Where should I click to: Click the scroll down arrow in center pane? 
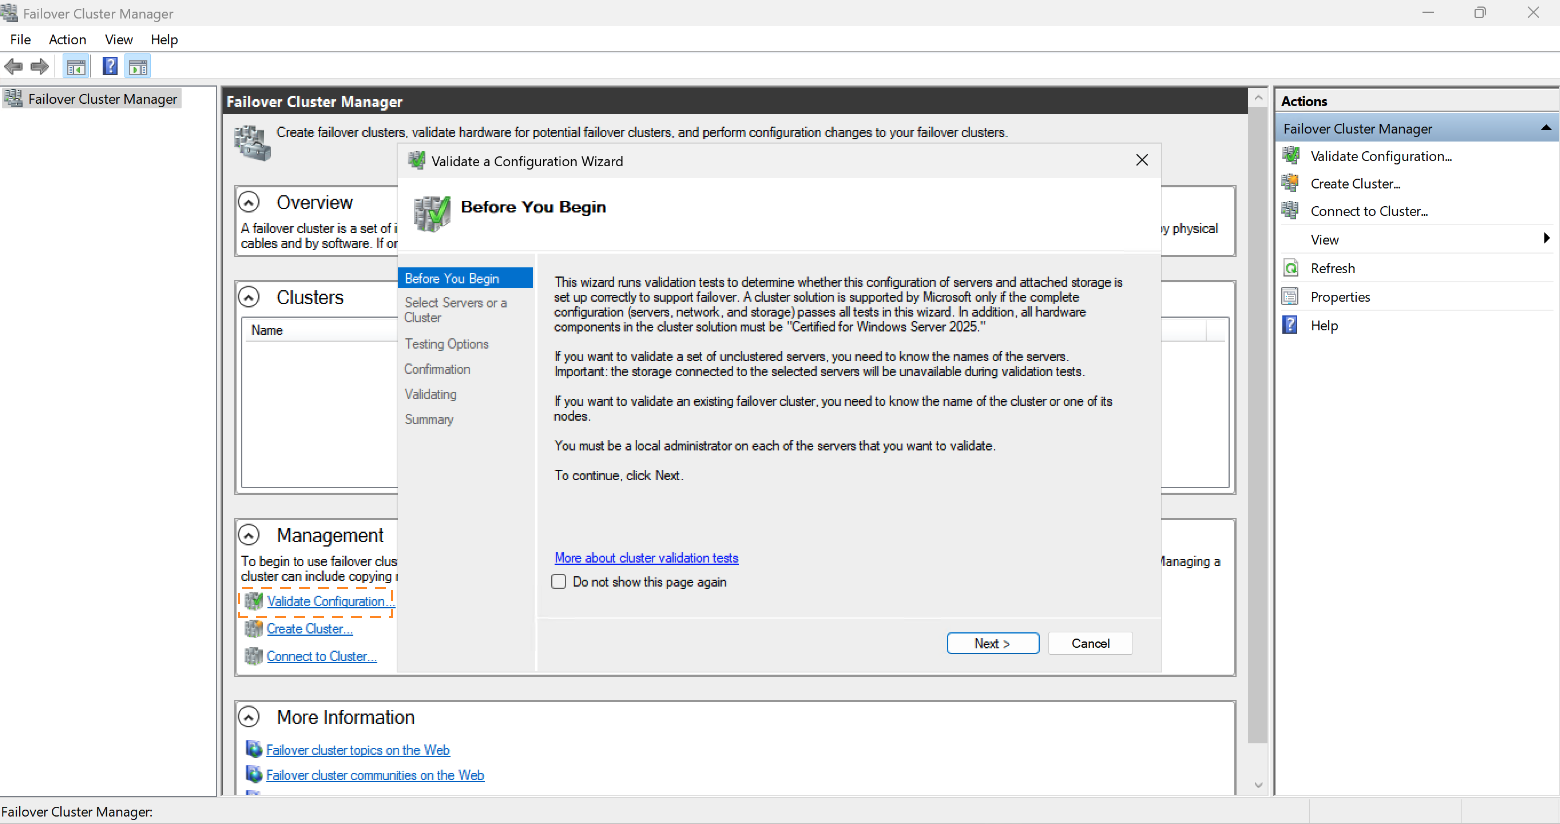point(1258,785)
